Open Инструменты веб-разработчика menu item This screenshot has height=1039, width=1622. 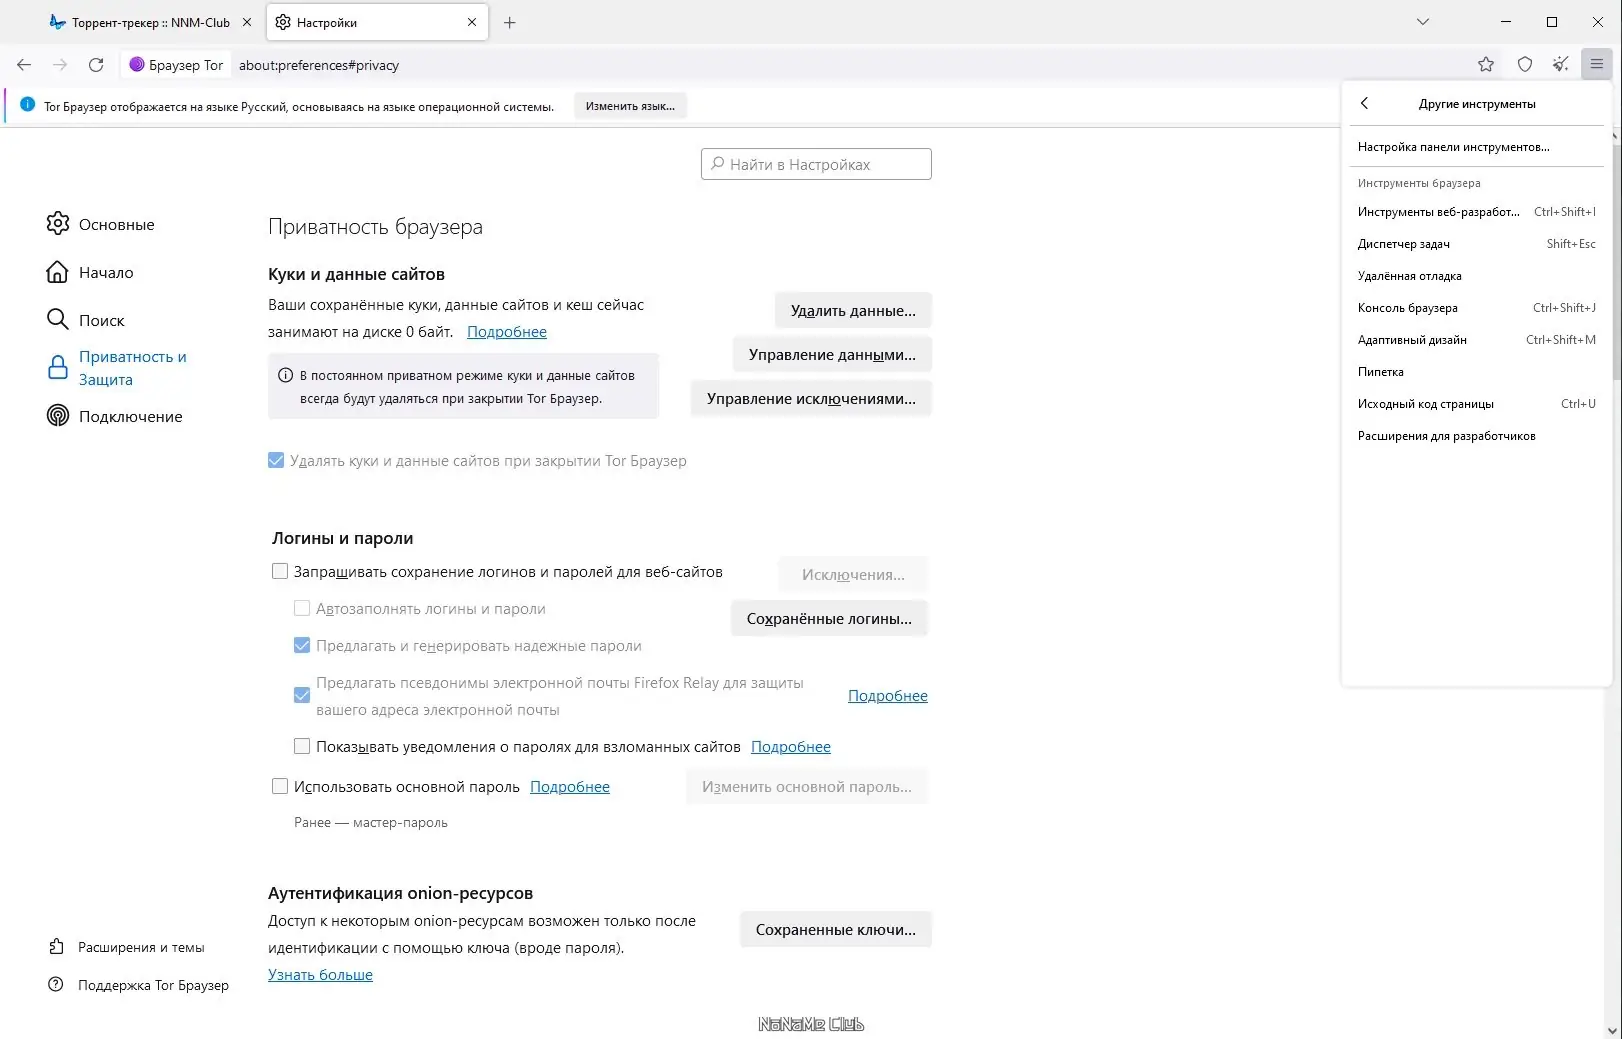coord(1476,212)
